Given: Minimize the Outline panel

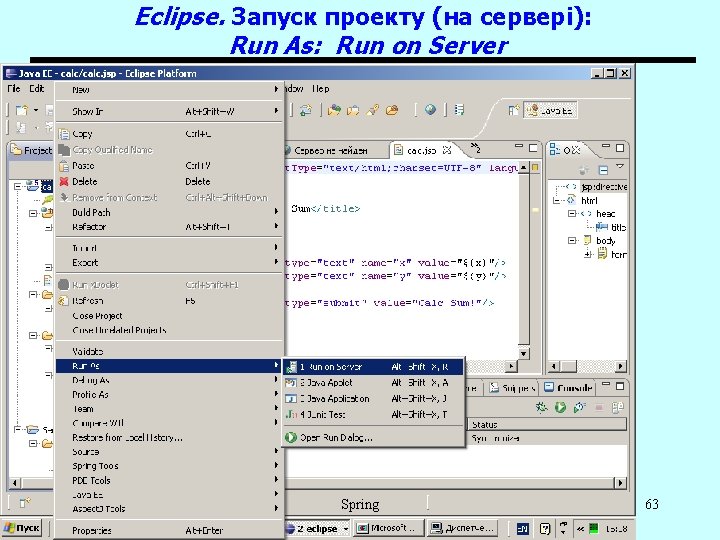Looking at the screenshot, I should [606, 146].
